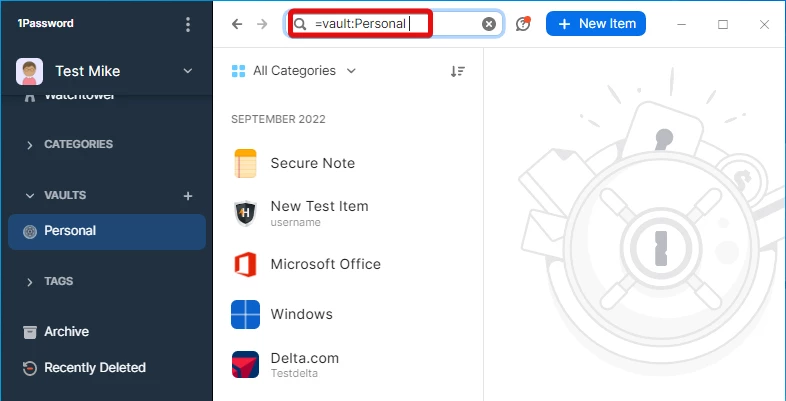Add a new vault with plus icon
This screenshot has width=786, height=401.
188,196
